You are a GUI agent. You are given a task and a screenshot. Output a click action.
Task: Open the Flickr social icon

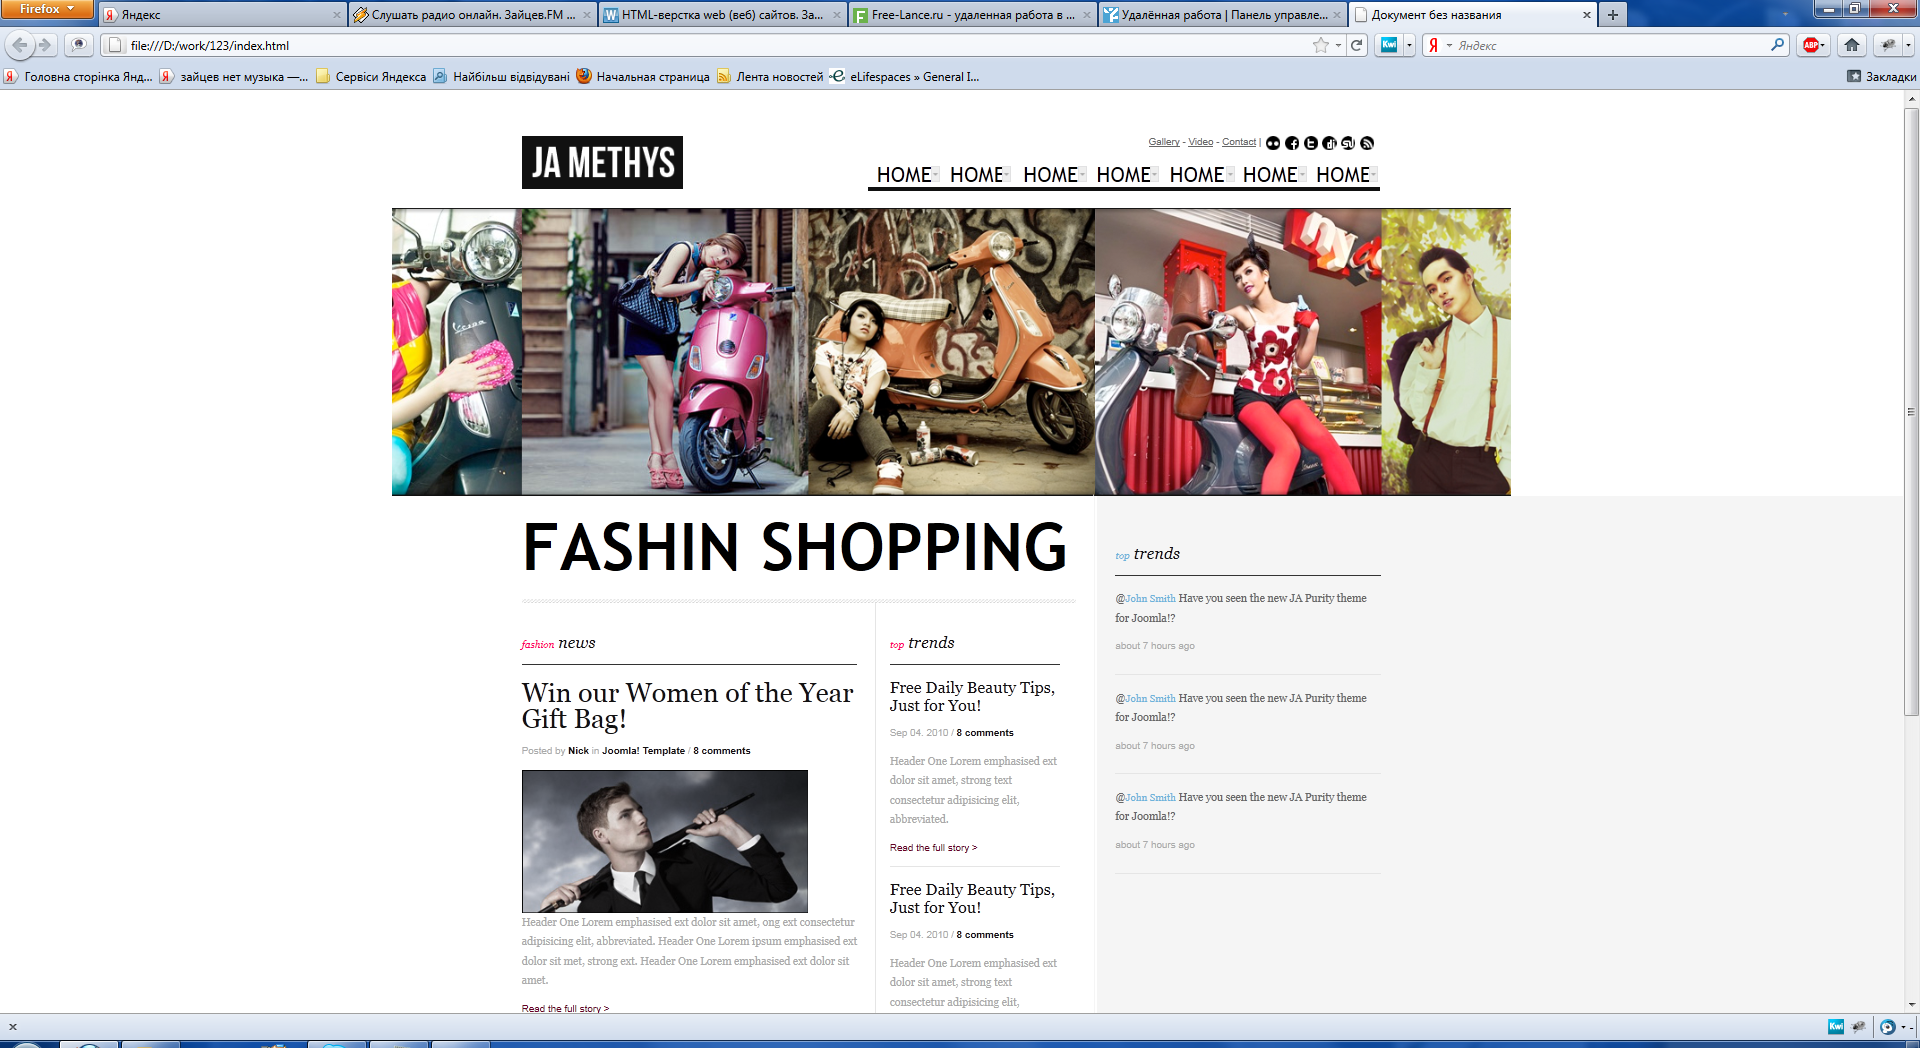click(1273, 143)
